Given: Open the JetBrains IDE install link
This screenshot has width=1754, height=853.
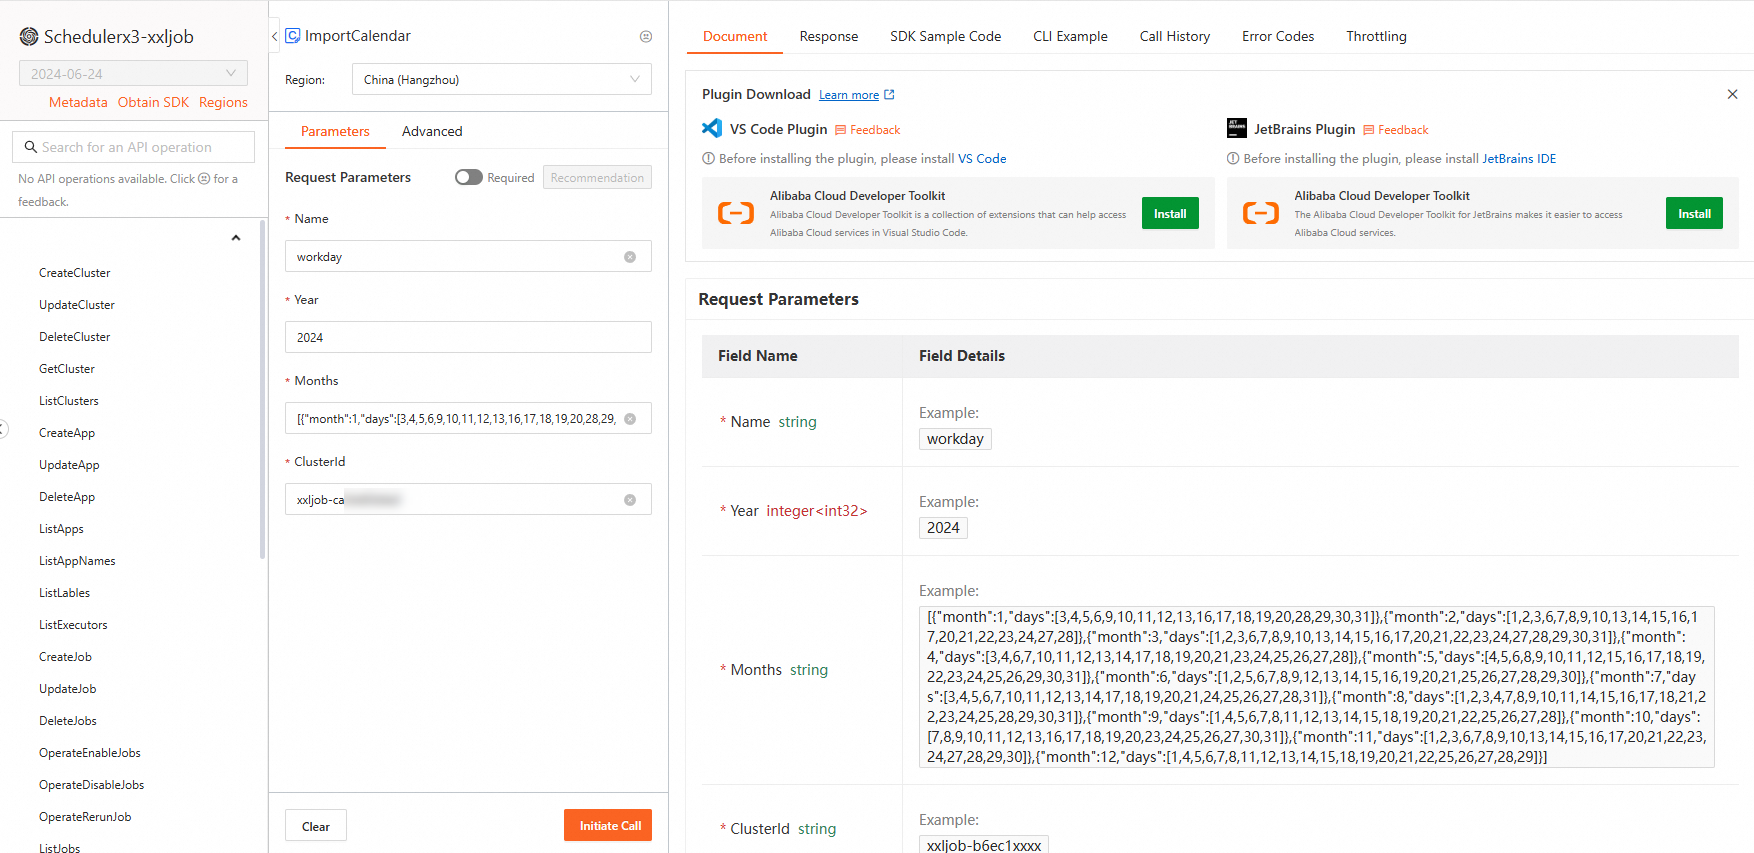Looking at the screenshot, I should pyautogui.click(x=1519, y=158).
